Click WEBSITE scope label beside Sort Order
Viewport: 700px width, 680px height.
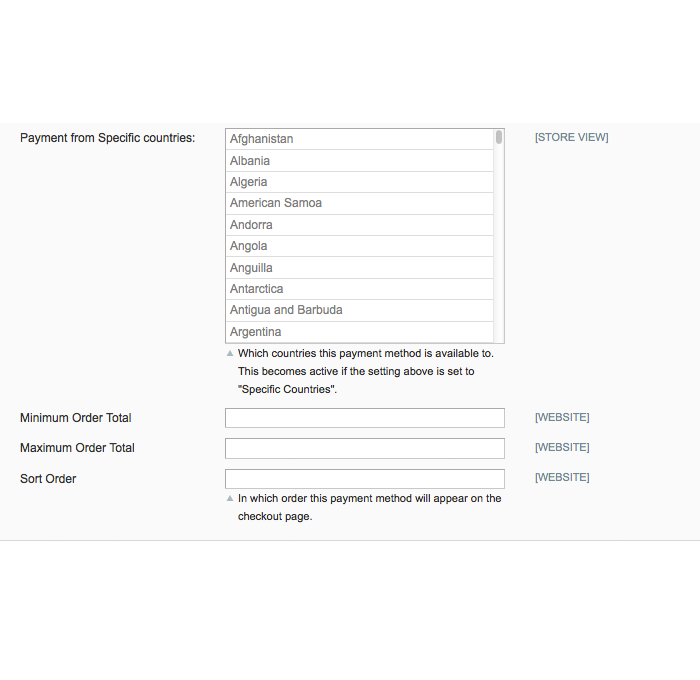tap(562, 478)
